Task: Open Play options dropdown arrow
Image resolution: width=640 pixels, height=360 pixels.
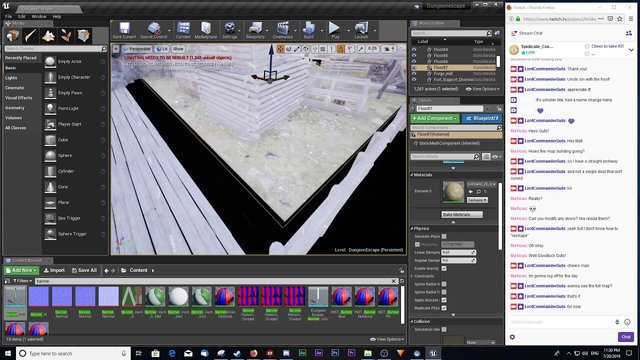Action: tap(348, 31)
